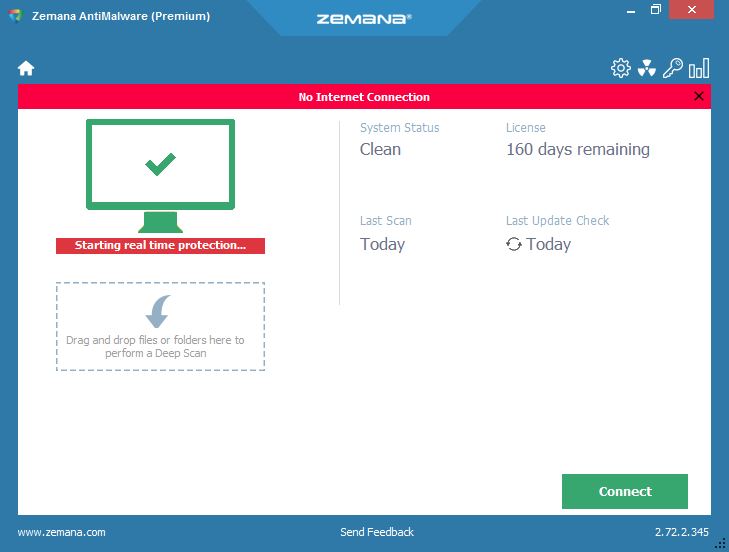729x552 pixels.
Task: Click the window resize grip corner
Action: click(x=721, y=543)
